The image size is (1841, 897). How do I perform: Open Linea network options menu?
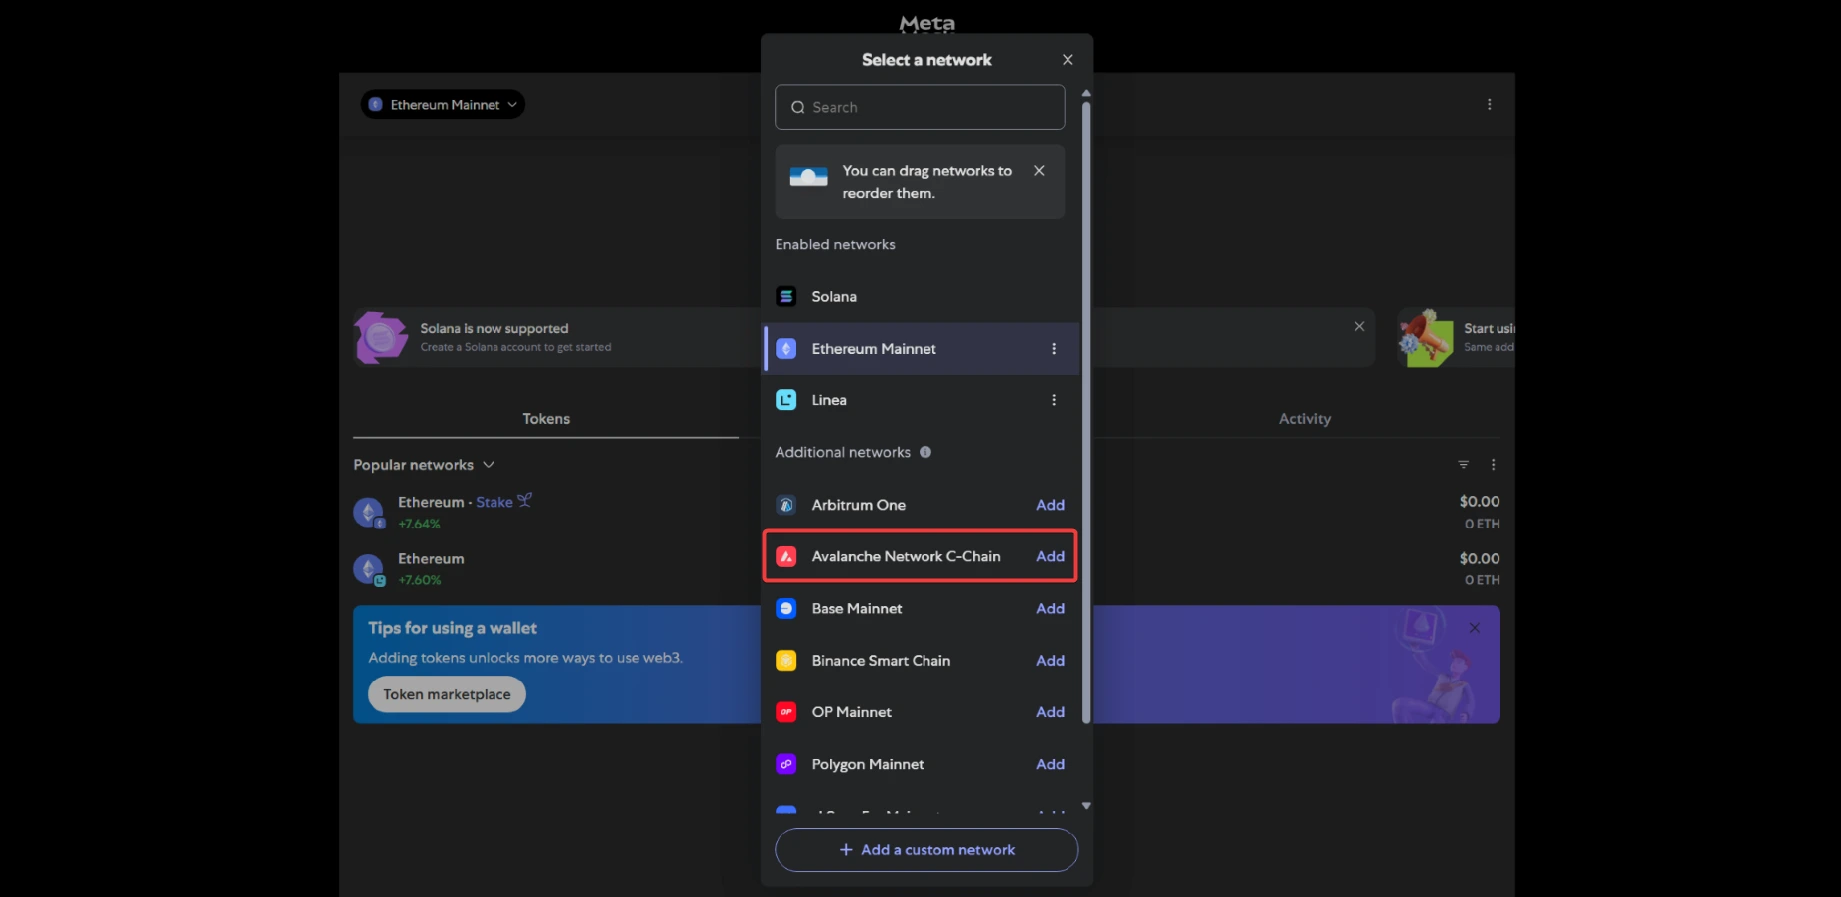pos(1053,400)
